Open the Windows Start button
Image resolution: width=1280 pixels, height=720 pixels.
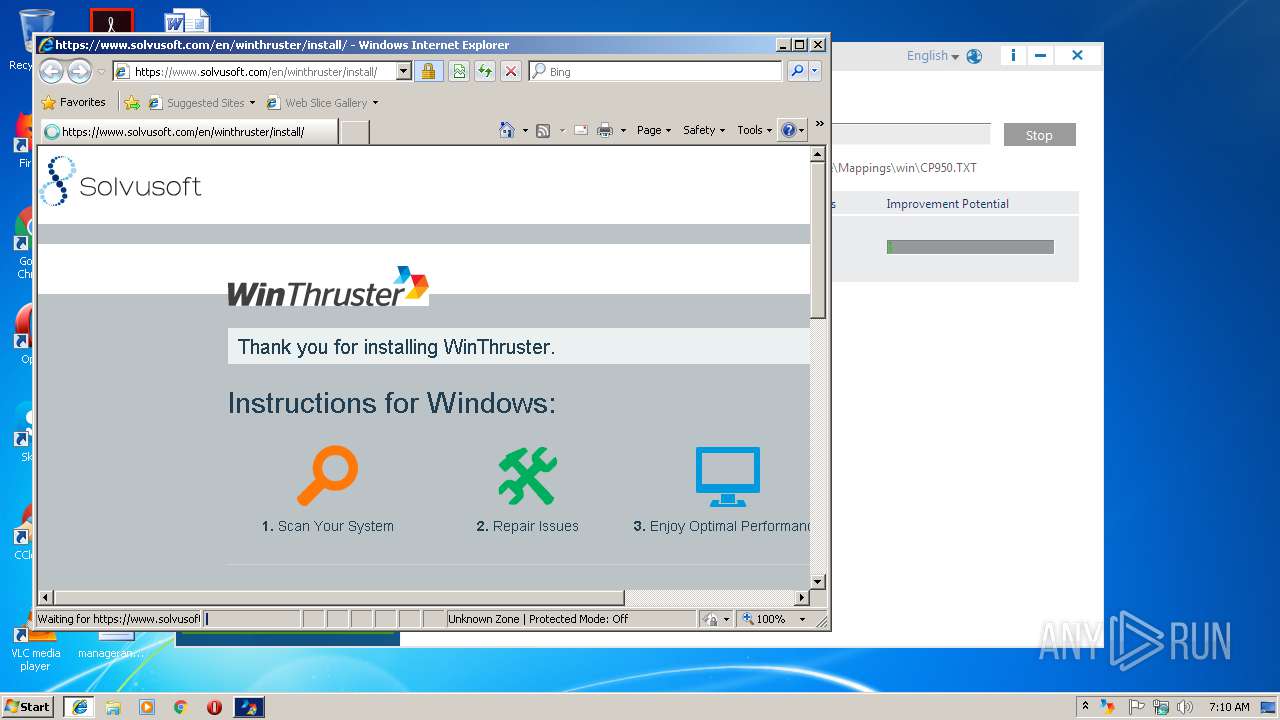coord(27,706)
